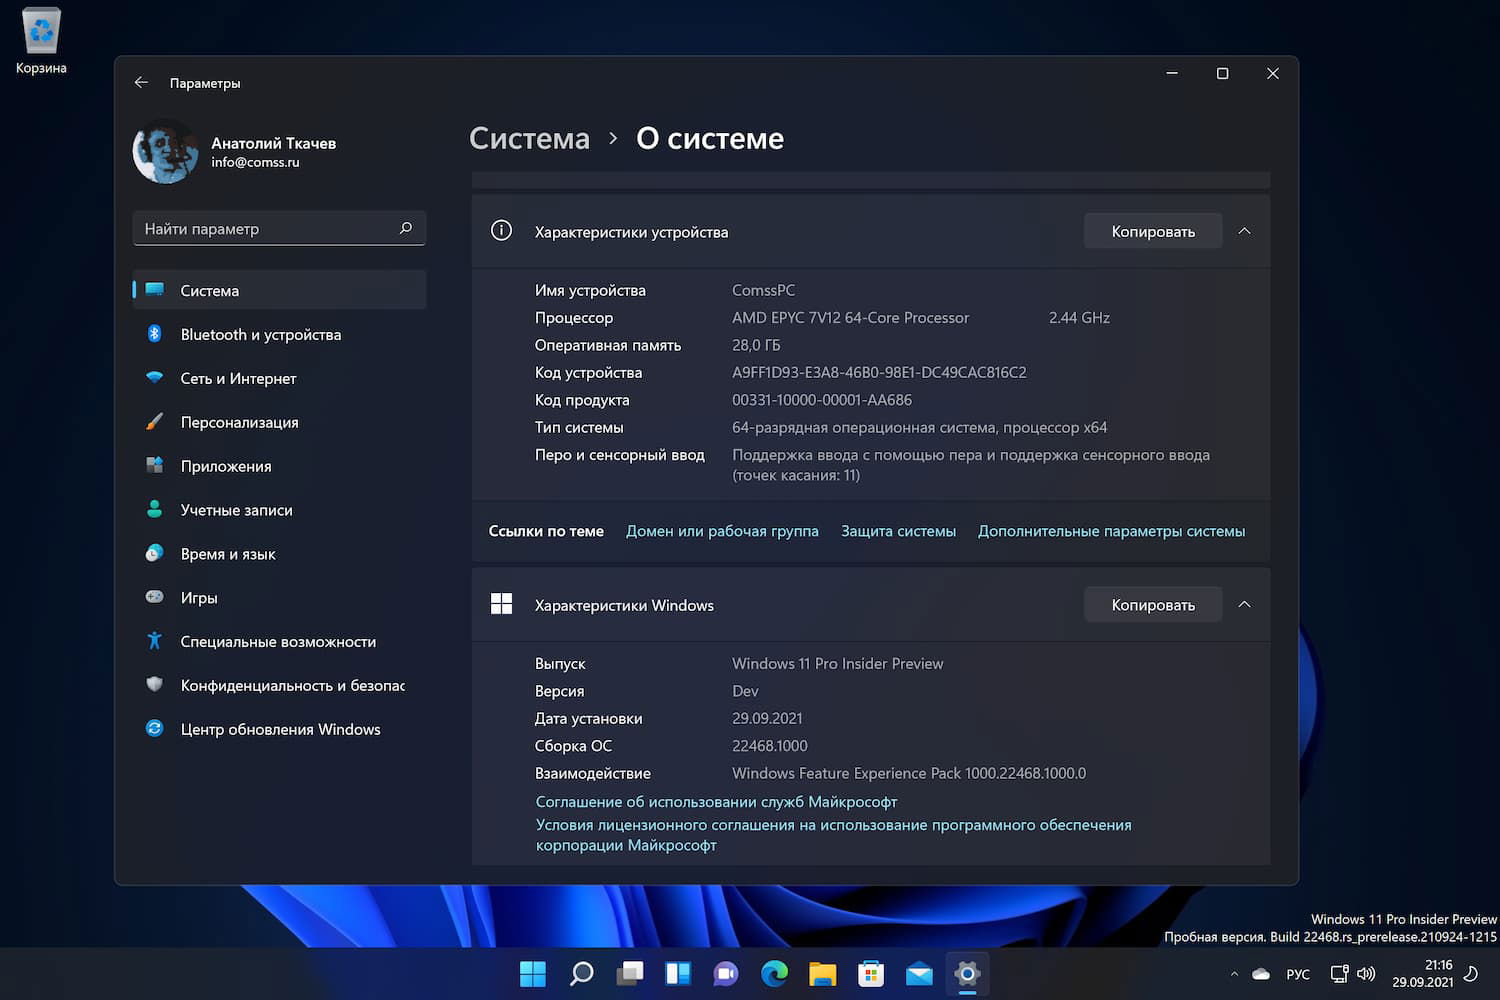
Task: Open Microsoft Store from the taskbar
Action: 871,973
